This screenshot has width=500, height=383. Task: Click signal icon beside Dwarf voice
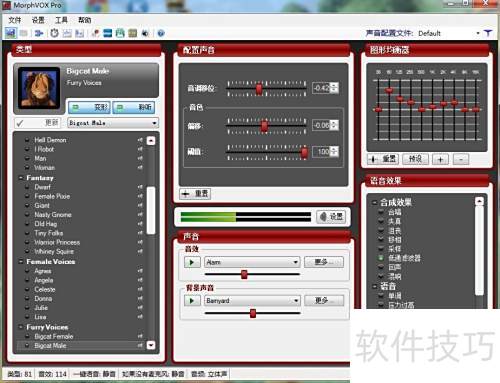(x=140, y=187)
